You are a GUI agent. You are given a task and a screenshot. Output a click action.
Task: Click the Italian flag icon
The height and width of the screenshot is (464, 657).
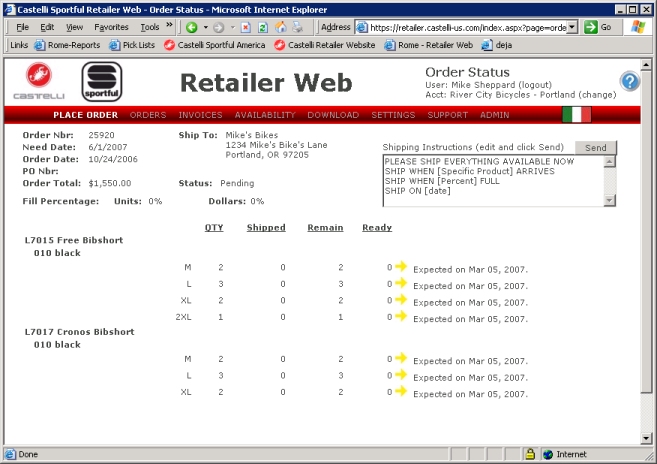(x=577, y=115)
